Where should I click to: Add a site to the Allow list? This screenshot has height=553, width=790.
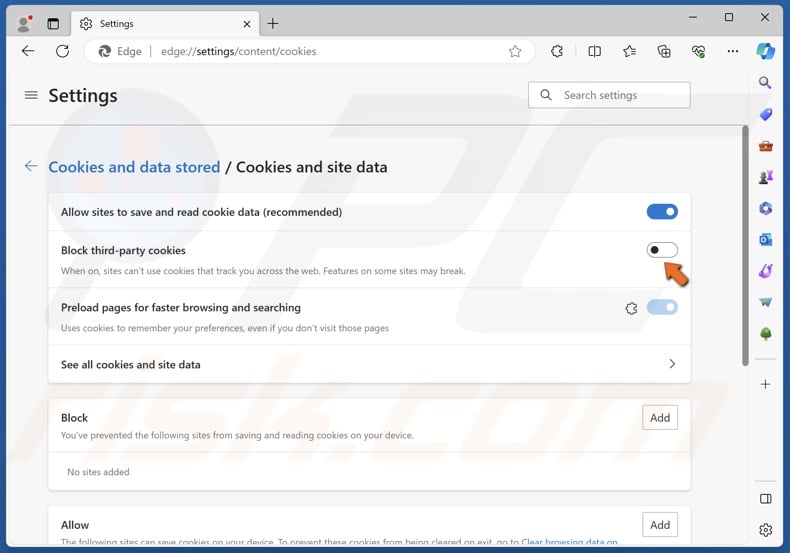(660, 525)
